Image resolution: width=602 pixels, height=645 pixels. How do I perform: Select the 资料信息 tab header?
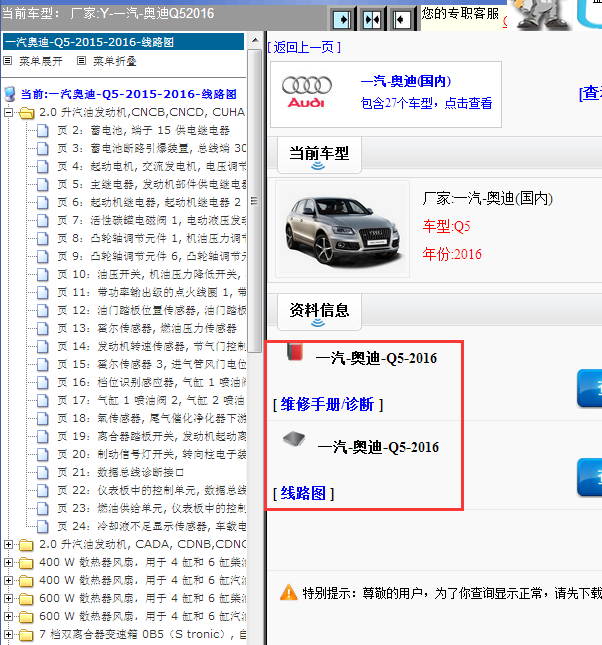pos(319,311)
